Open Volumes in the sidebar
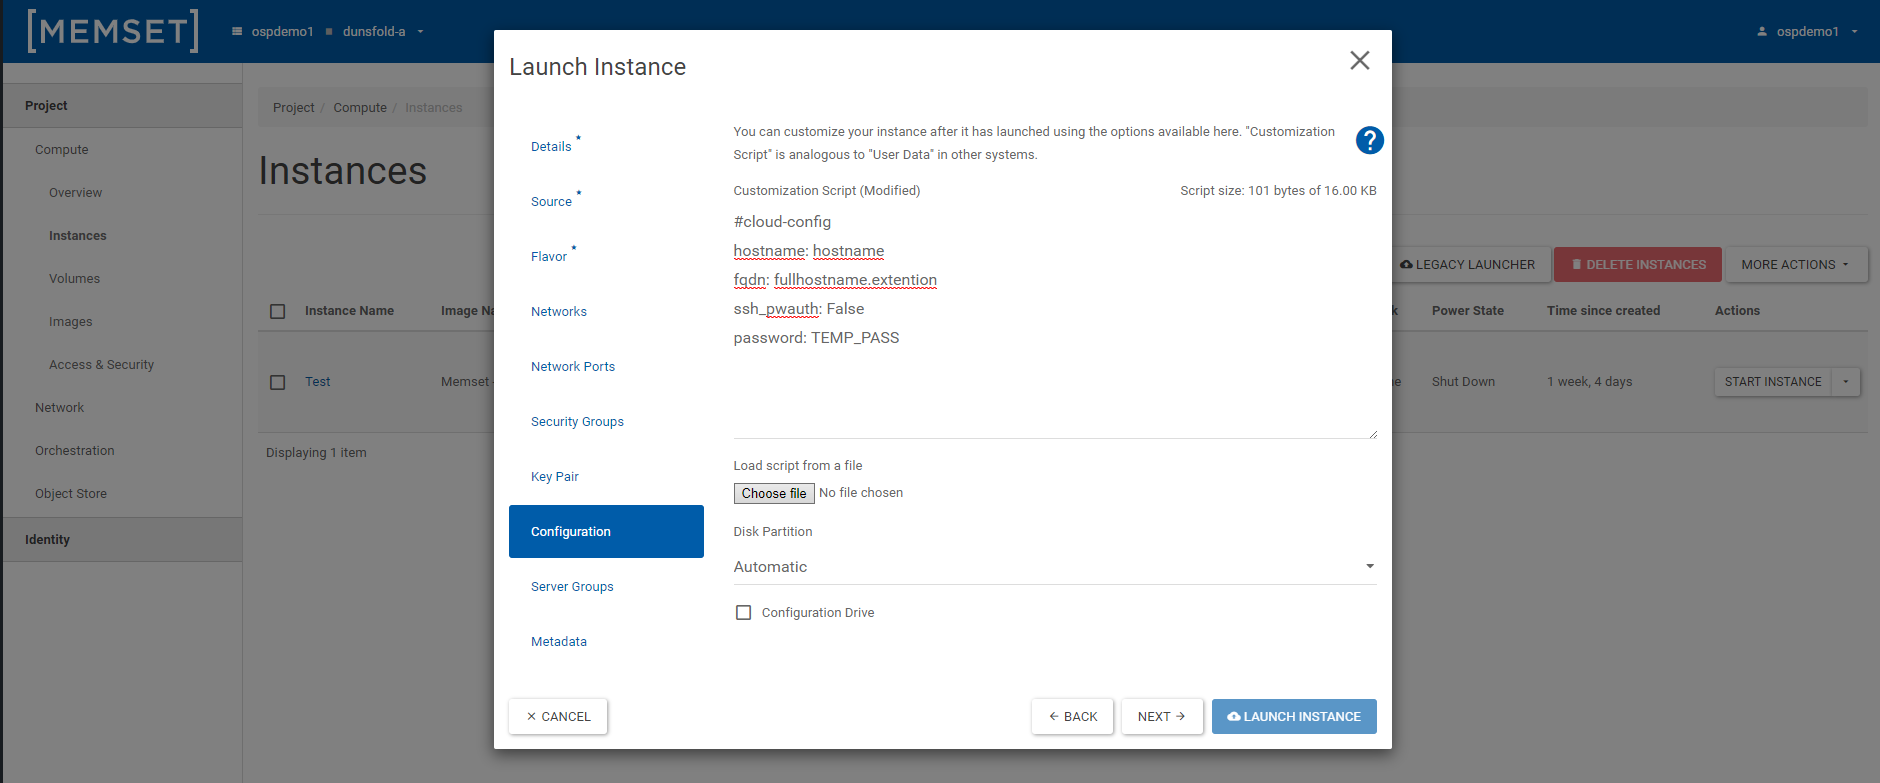Screen dimensions: 1880x783 (75, 279)
